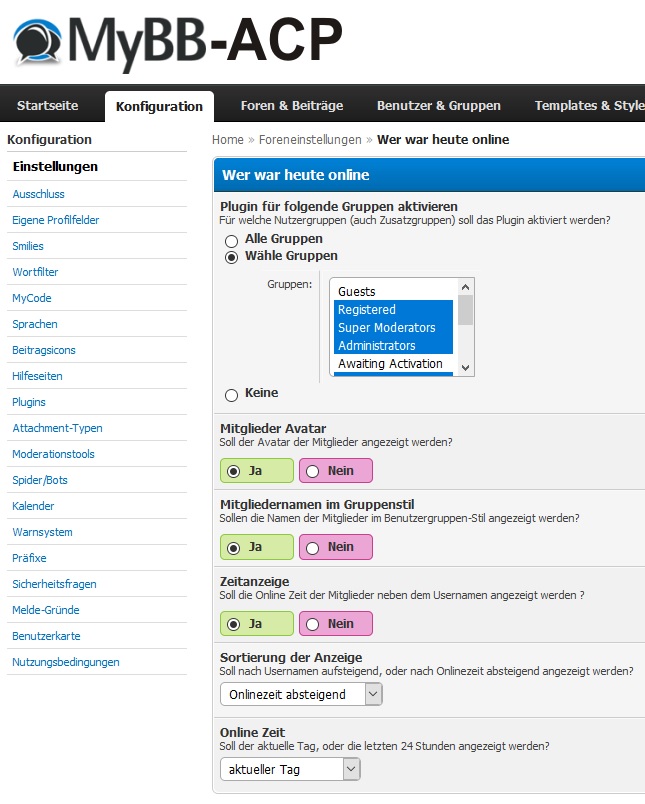
Task: Select Super Moderators in Gruppen list
Action: tap(393, 327)
